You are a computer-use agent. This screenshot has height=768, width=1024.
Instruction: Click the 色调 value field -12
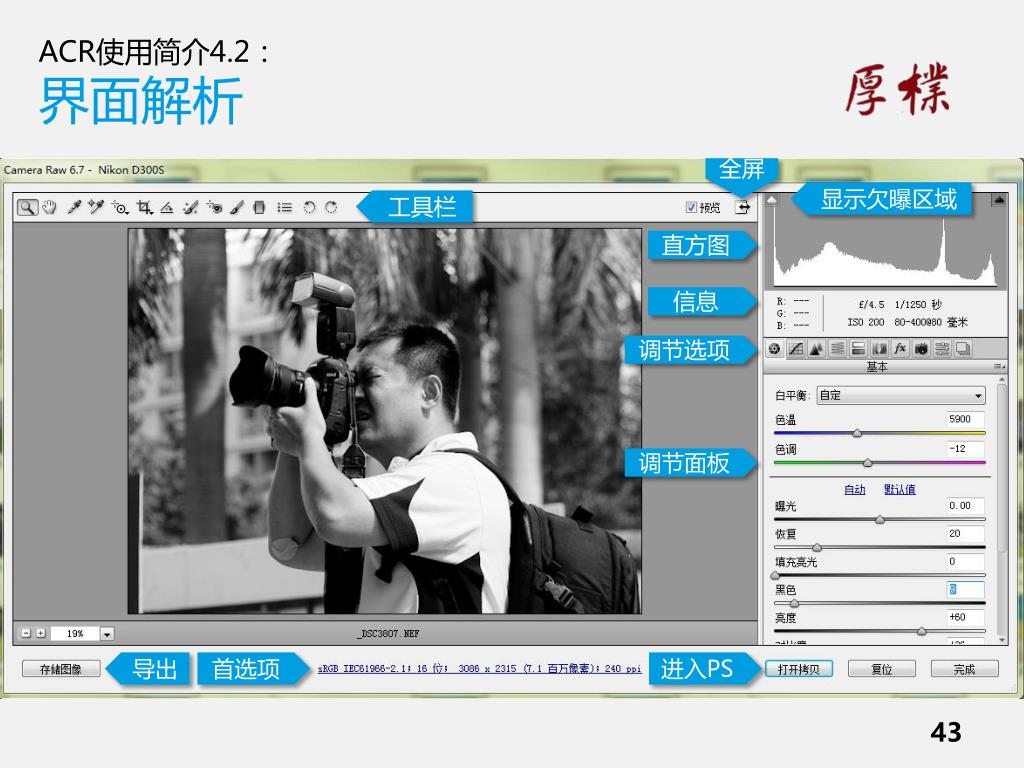point(965,449)
